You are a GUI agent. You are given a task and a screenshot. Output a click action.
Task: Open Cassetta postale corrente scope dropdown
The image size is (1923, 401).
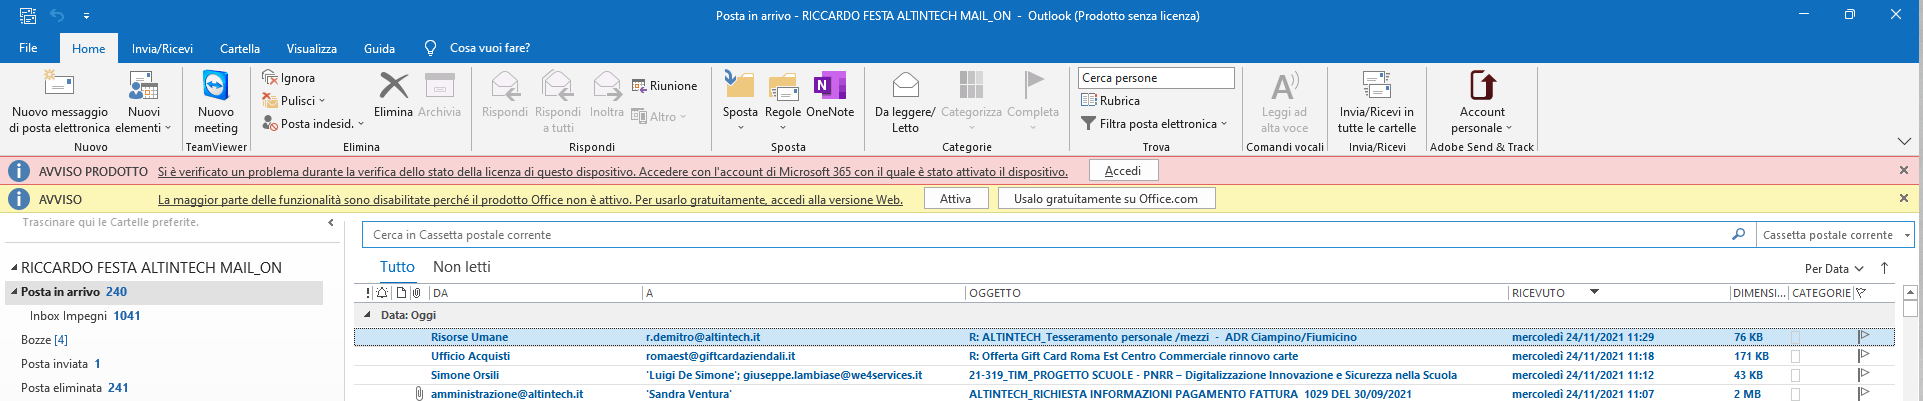click(x=1836, y=235)
